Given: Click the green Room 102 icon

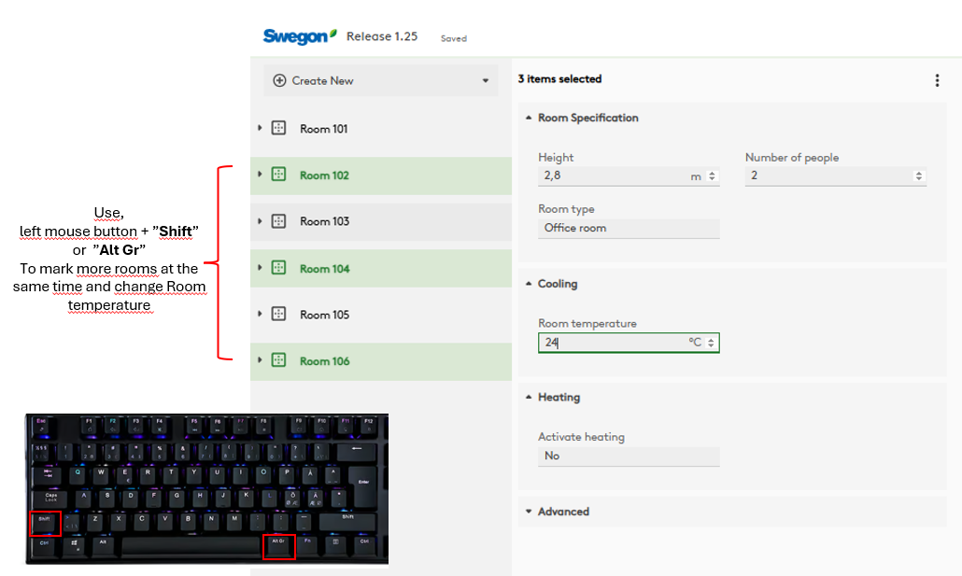Looking at the screenshot, I should (279, 175).
